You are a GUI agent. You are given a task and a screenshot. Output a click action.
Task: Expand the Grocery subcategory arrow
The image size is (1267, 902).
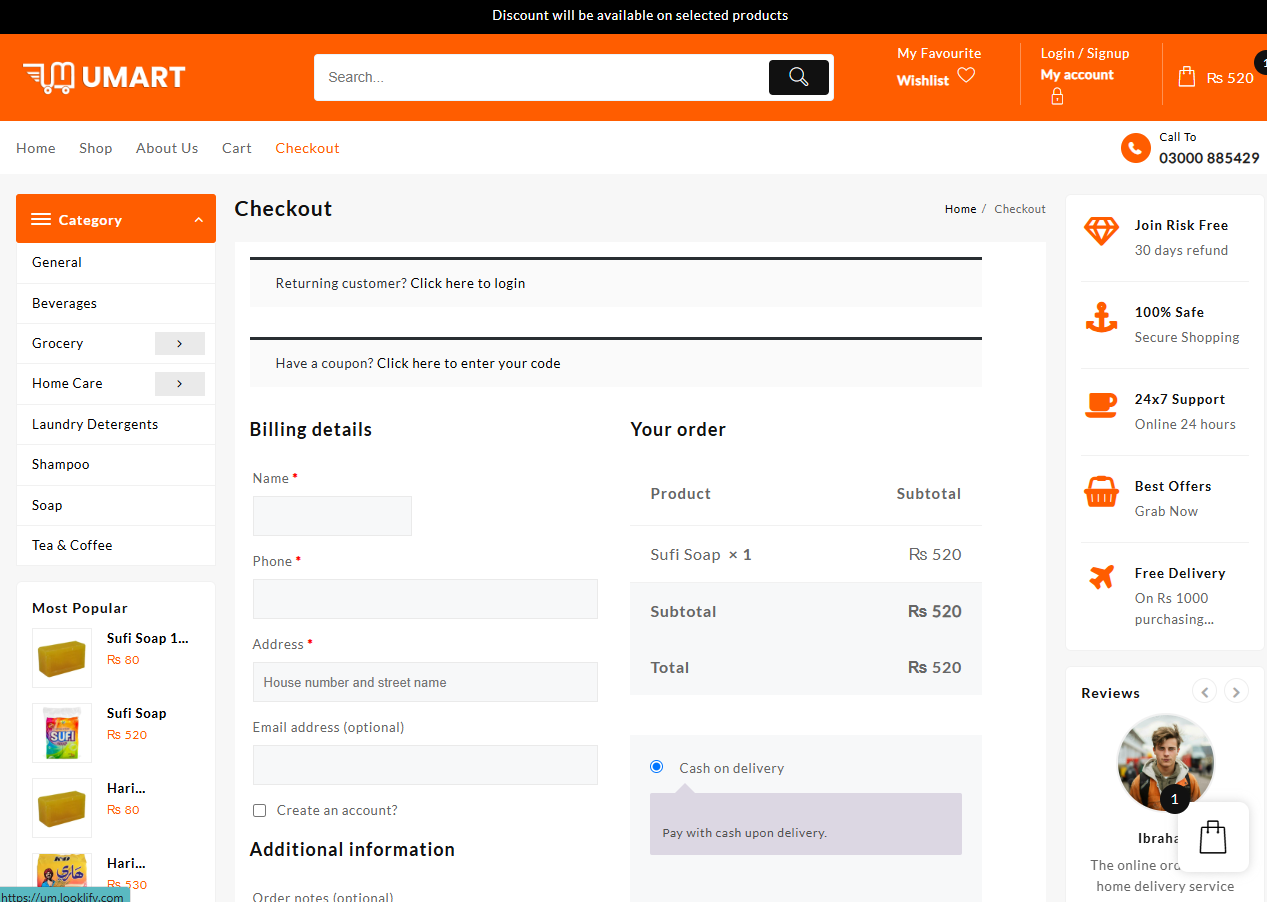coord(179,344)
